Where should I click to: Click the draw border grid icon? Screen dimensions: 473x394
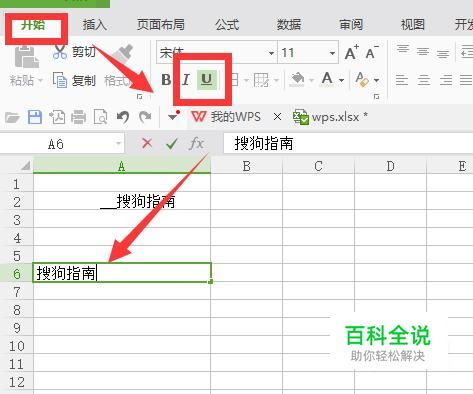tap(261, 80)
